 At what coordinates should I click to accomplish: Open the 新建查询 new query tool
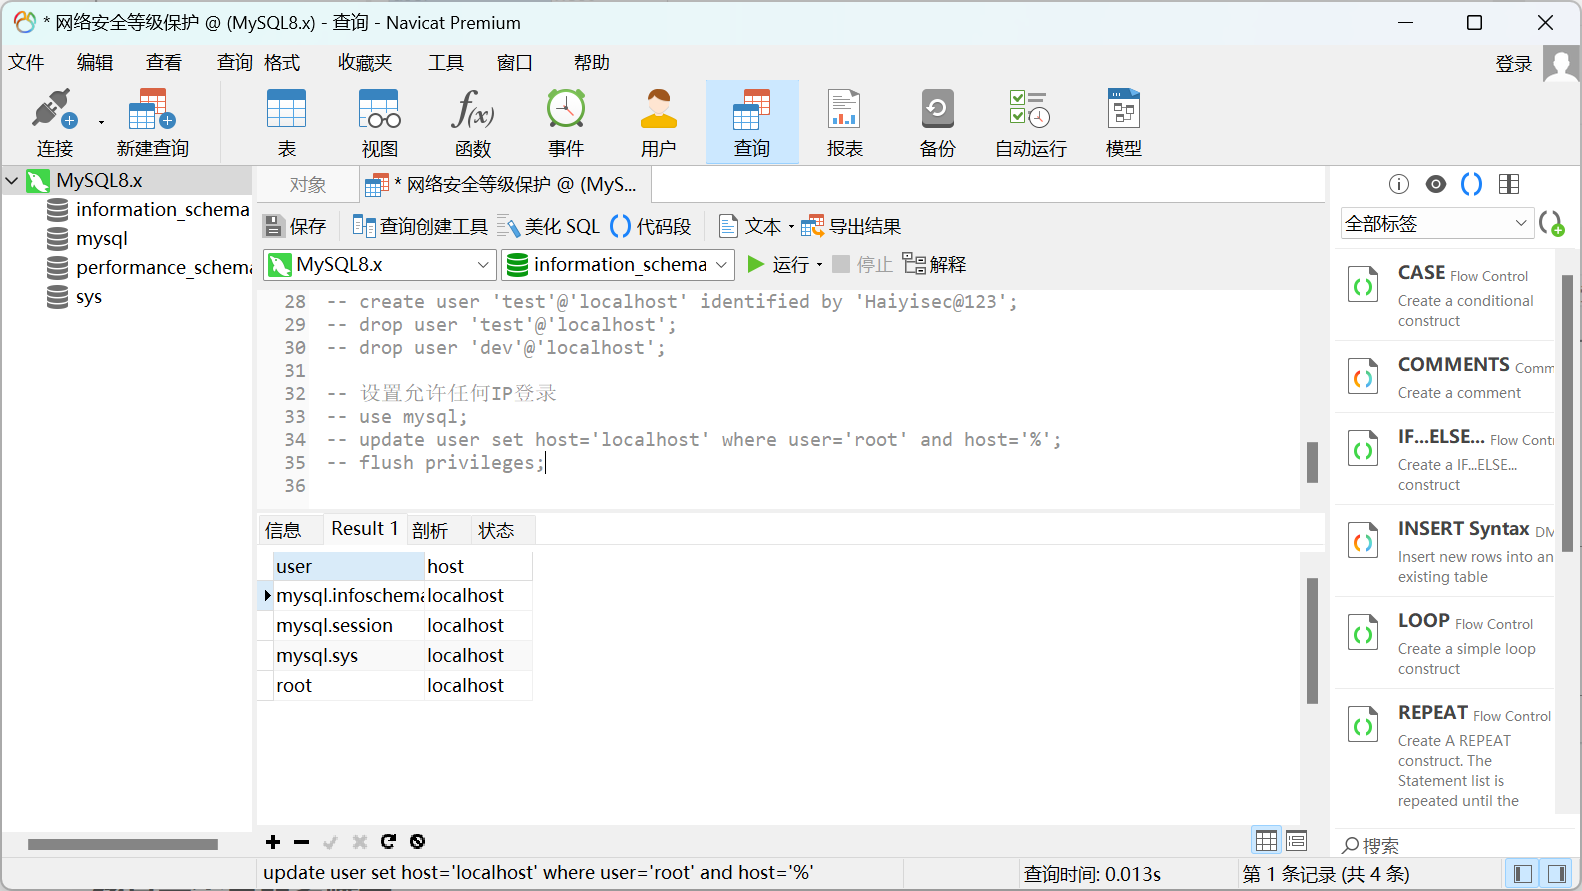[152, 122]
